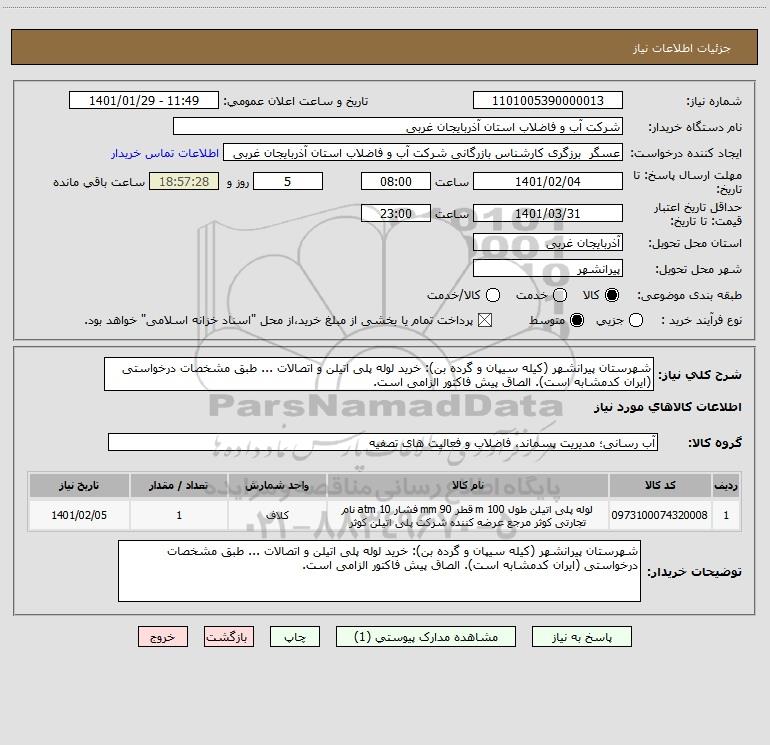Click the واحد شمارش column header

click(x=277, y=485)
